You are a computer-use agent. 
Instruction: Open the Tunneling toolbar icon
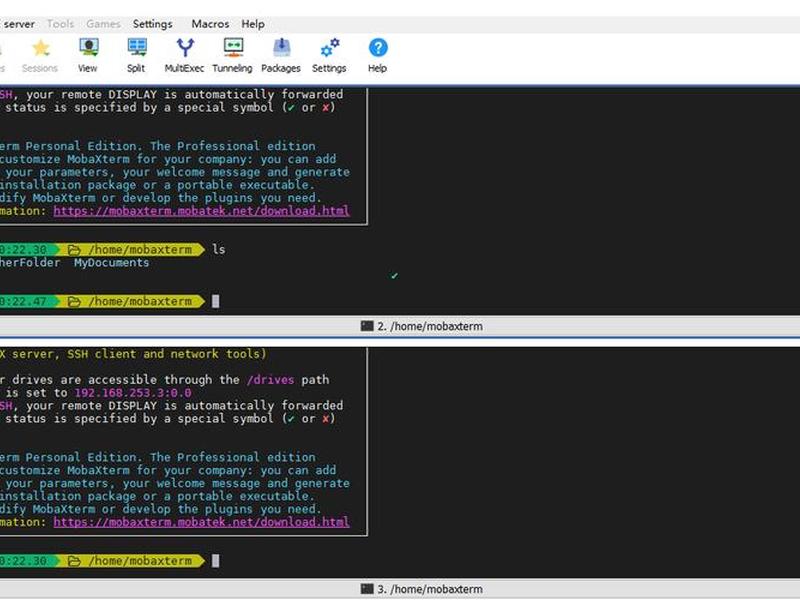233,47
